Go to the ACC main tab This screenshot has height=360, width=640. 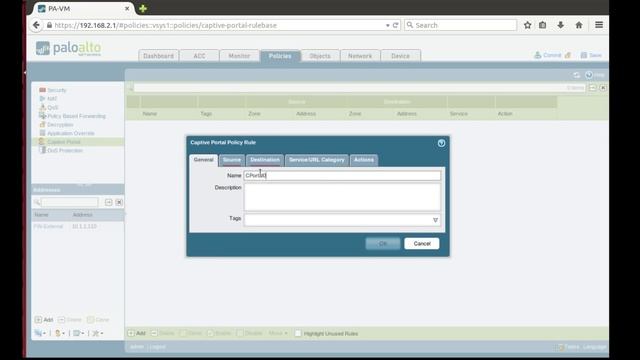(x=199, y=56)
